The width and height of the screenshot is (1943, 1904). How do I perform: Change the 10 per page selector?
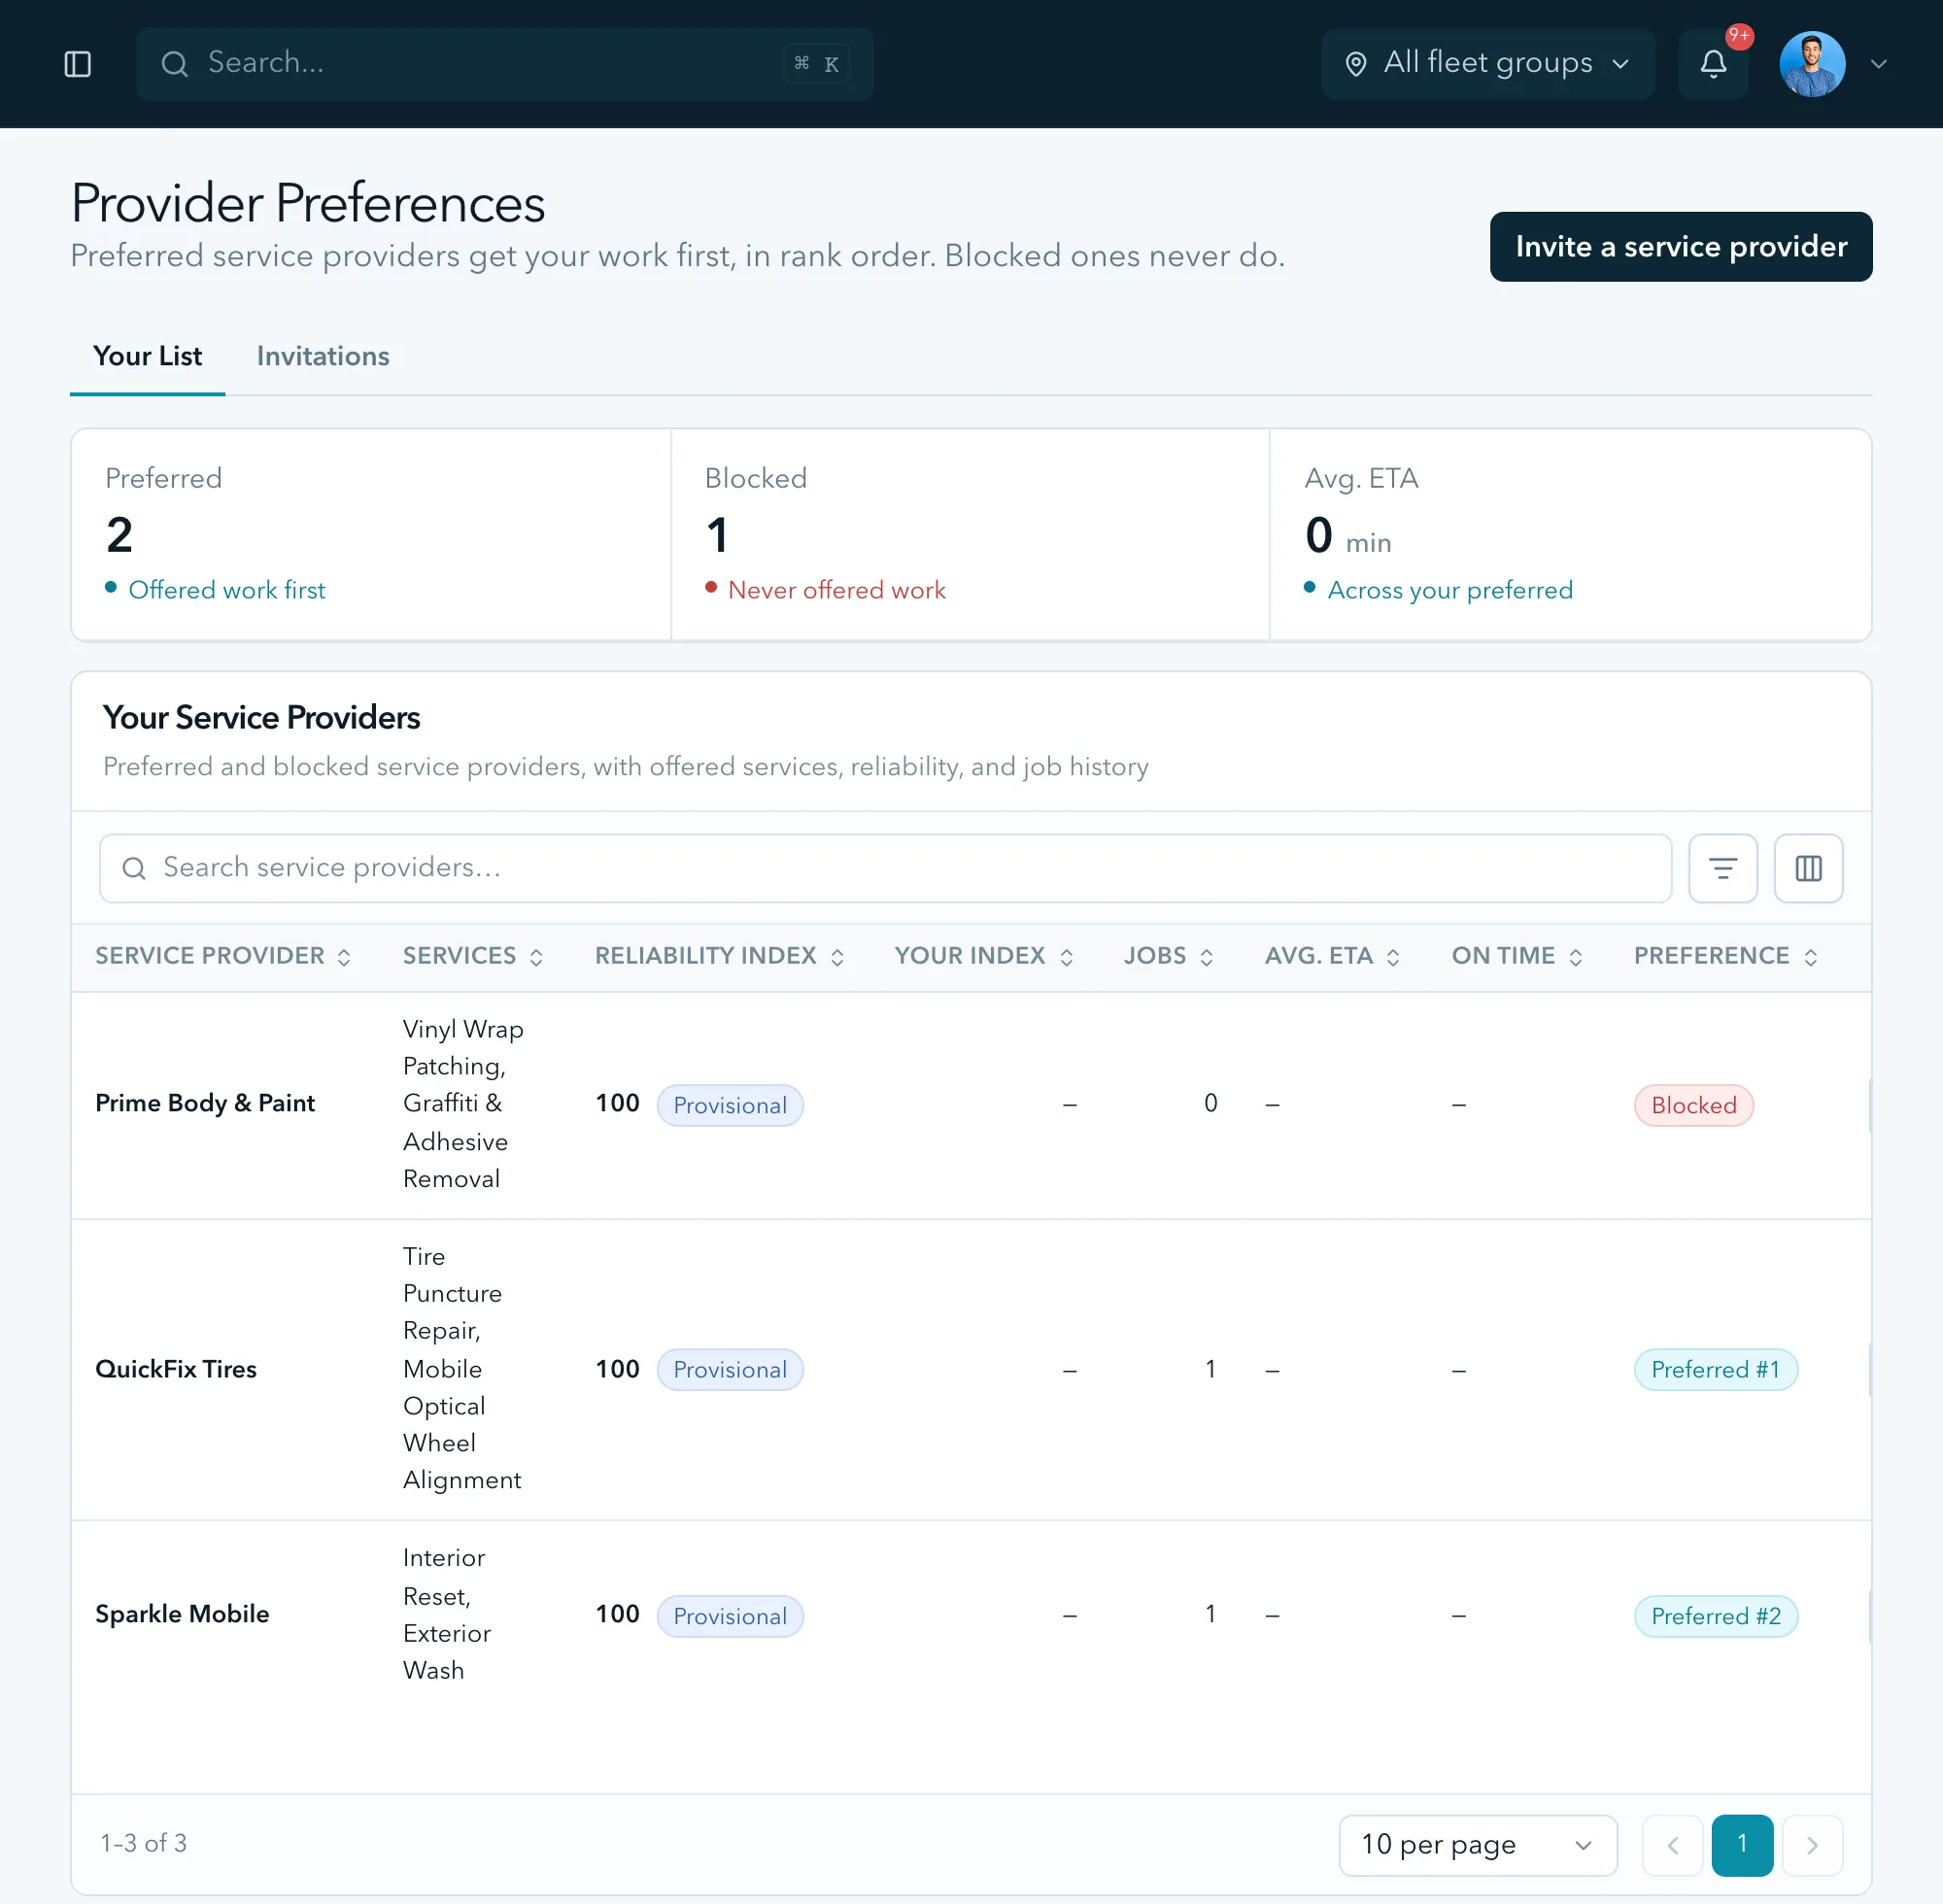click(1477, 1844)
